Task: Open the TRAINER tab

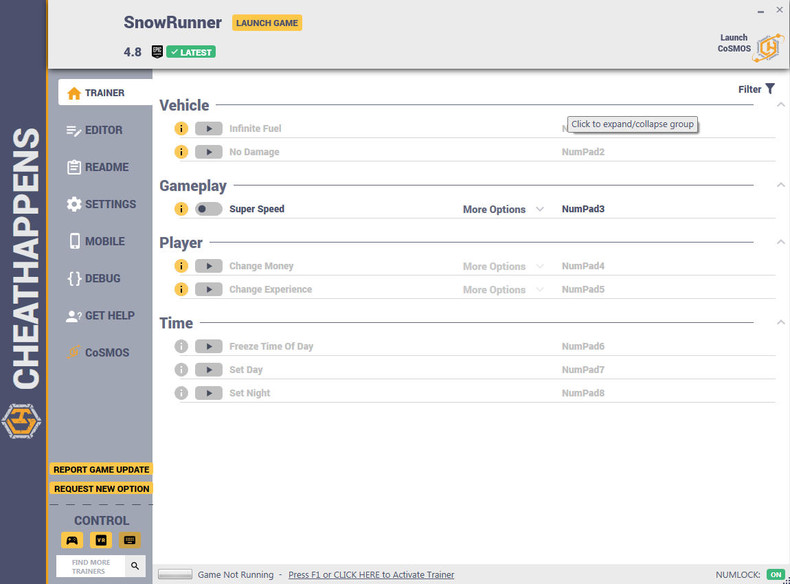Action: (105, 93)
